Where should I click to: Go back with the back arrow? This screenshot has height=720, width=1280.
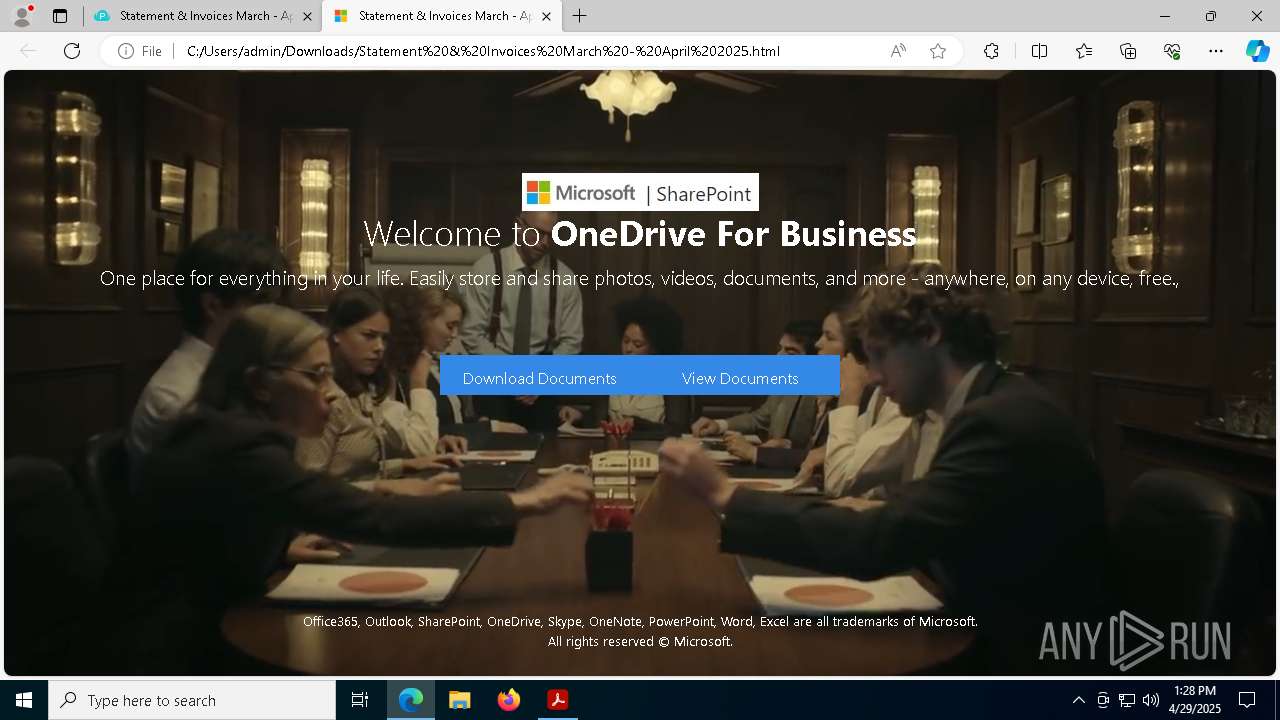[28, 51]
